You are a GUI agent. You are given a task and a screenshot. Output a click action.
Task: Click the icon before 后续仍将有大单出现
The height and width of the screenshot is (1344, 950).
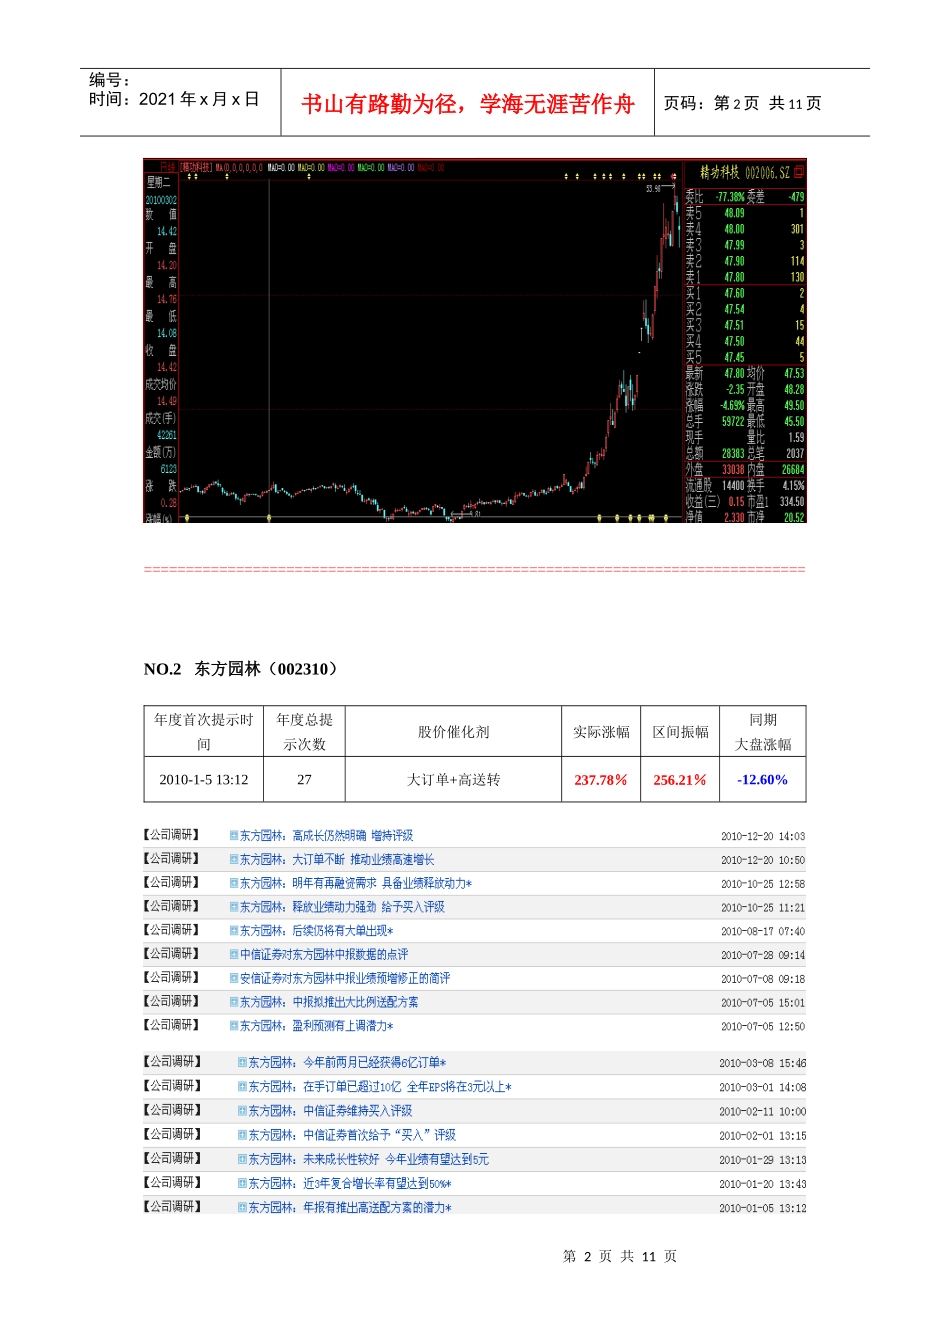tap(234, 931)
